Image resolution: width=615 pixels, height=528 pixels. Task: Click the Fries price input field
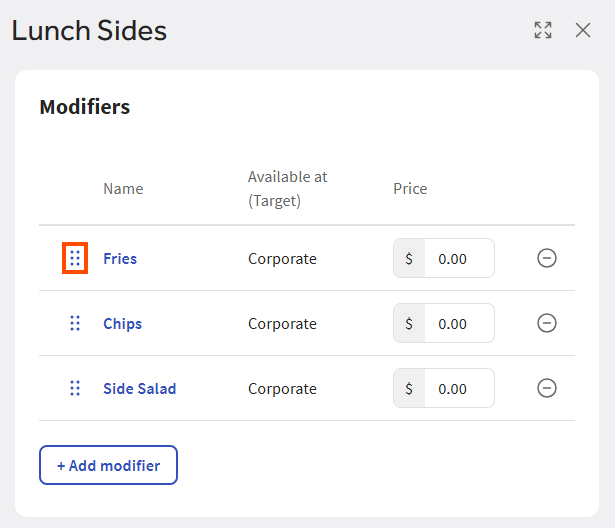tap(458, 258)
